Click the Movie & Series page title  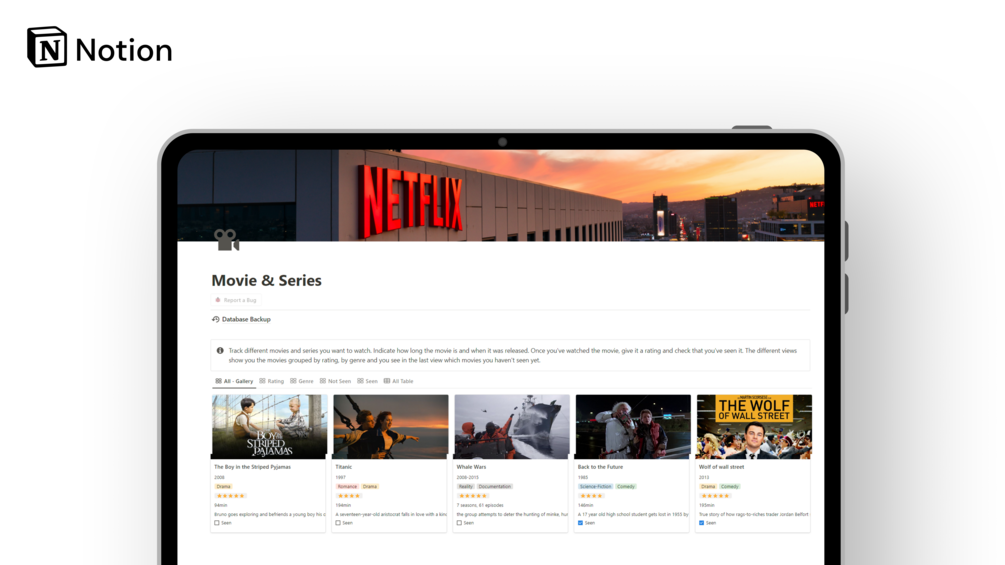[267, 281]
